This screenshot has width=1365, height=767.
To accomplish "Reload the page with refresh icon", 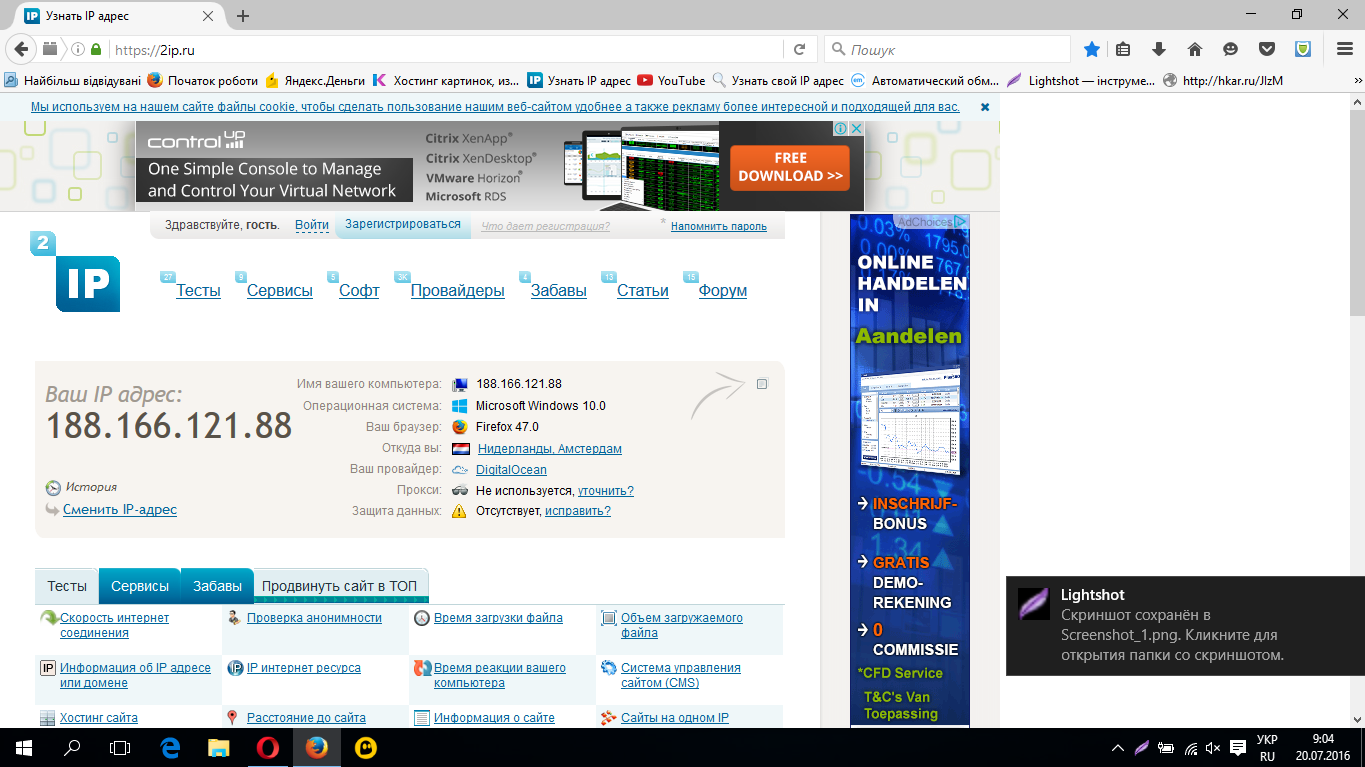I will (799, 49).
